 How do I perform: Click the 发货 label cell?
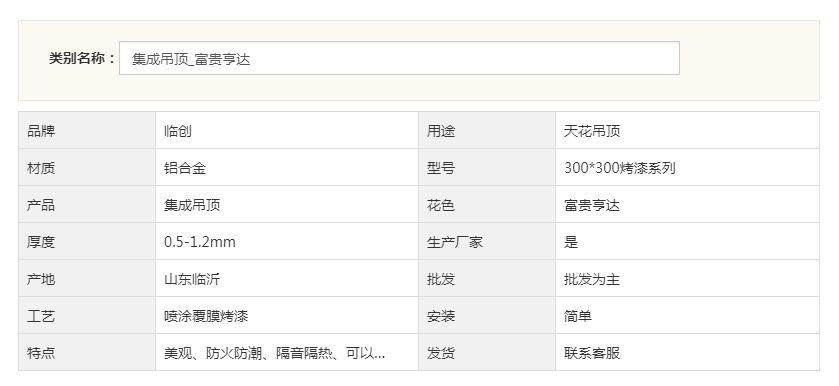tap(487, 352)
